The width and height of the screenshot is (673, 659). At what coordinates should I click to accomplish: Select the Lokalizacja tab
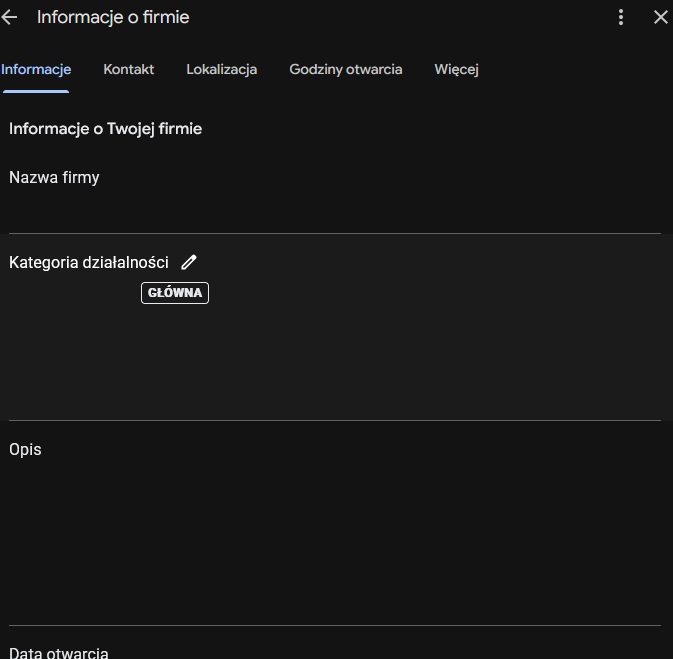(221, 69)
